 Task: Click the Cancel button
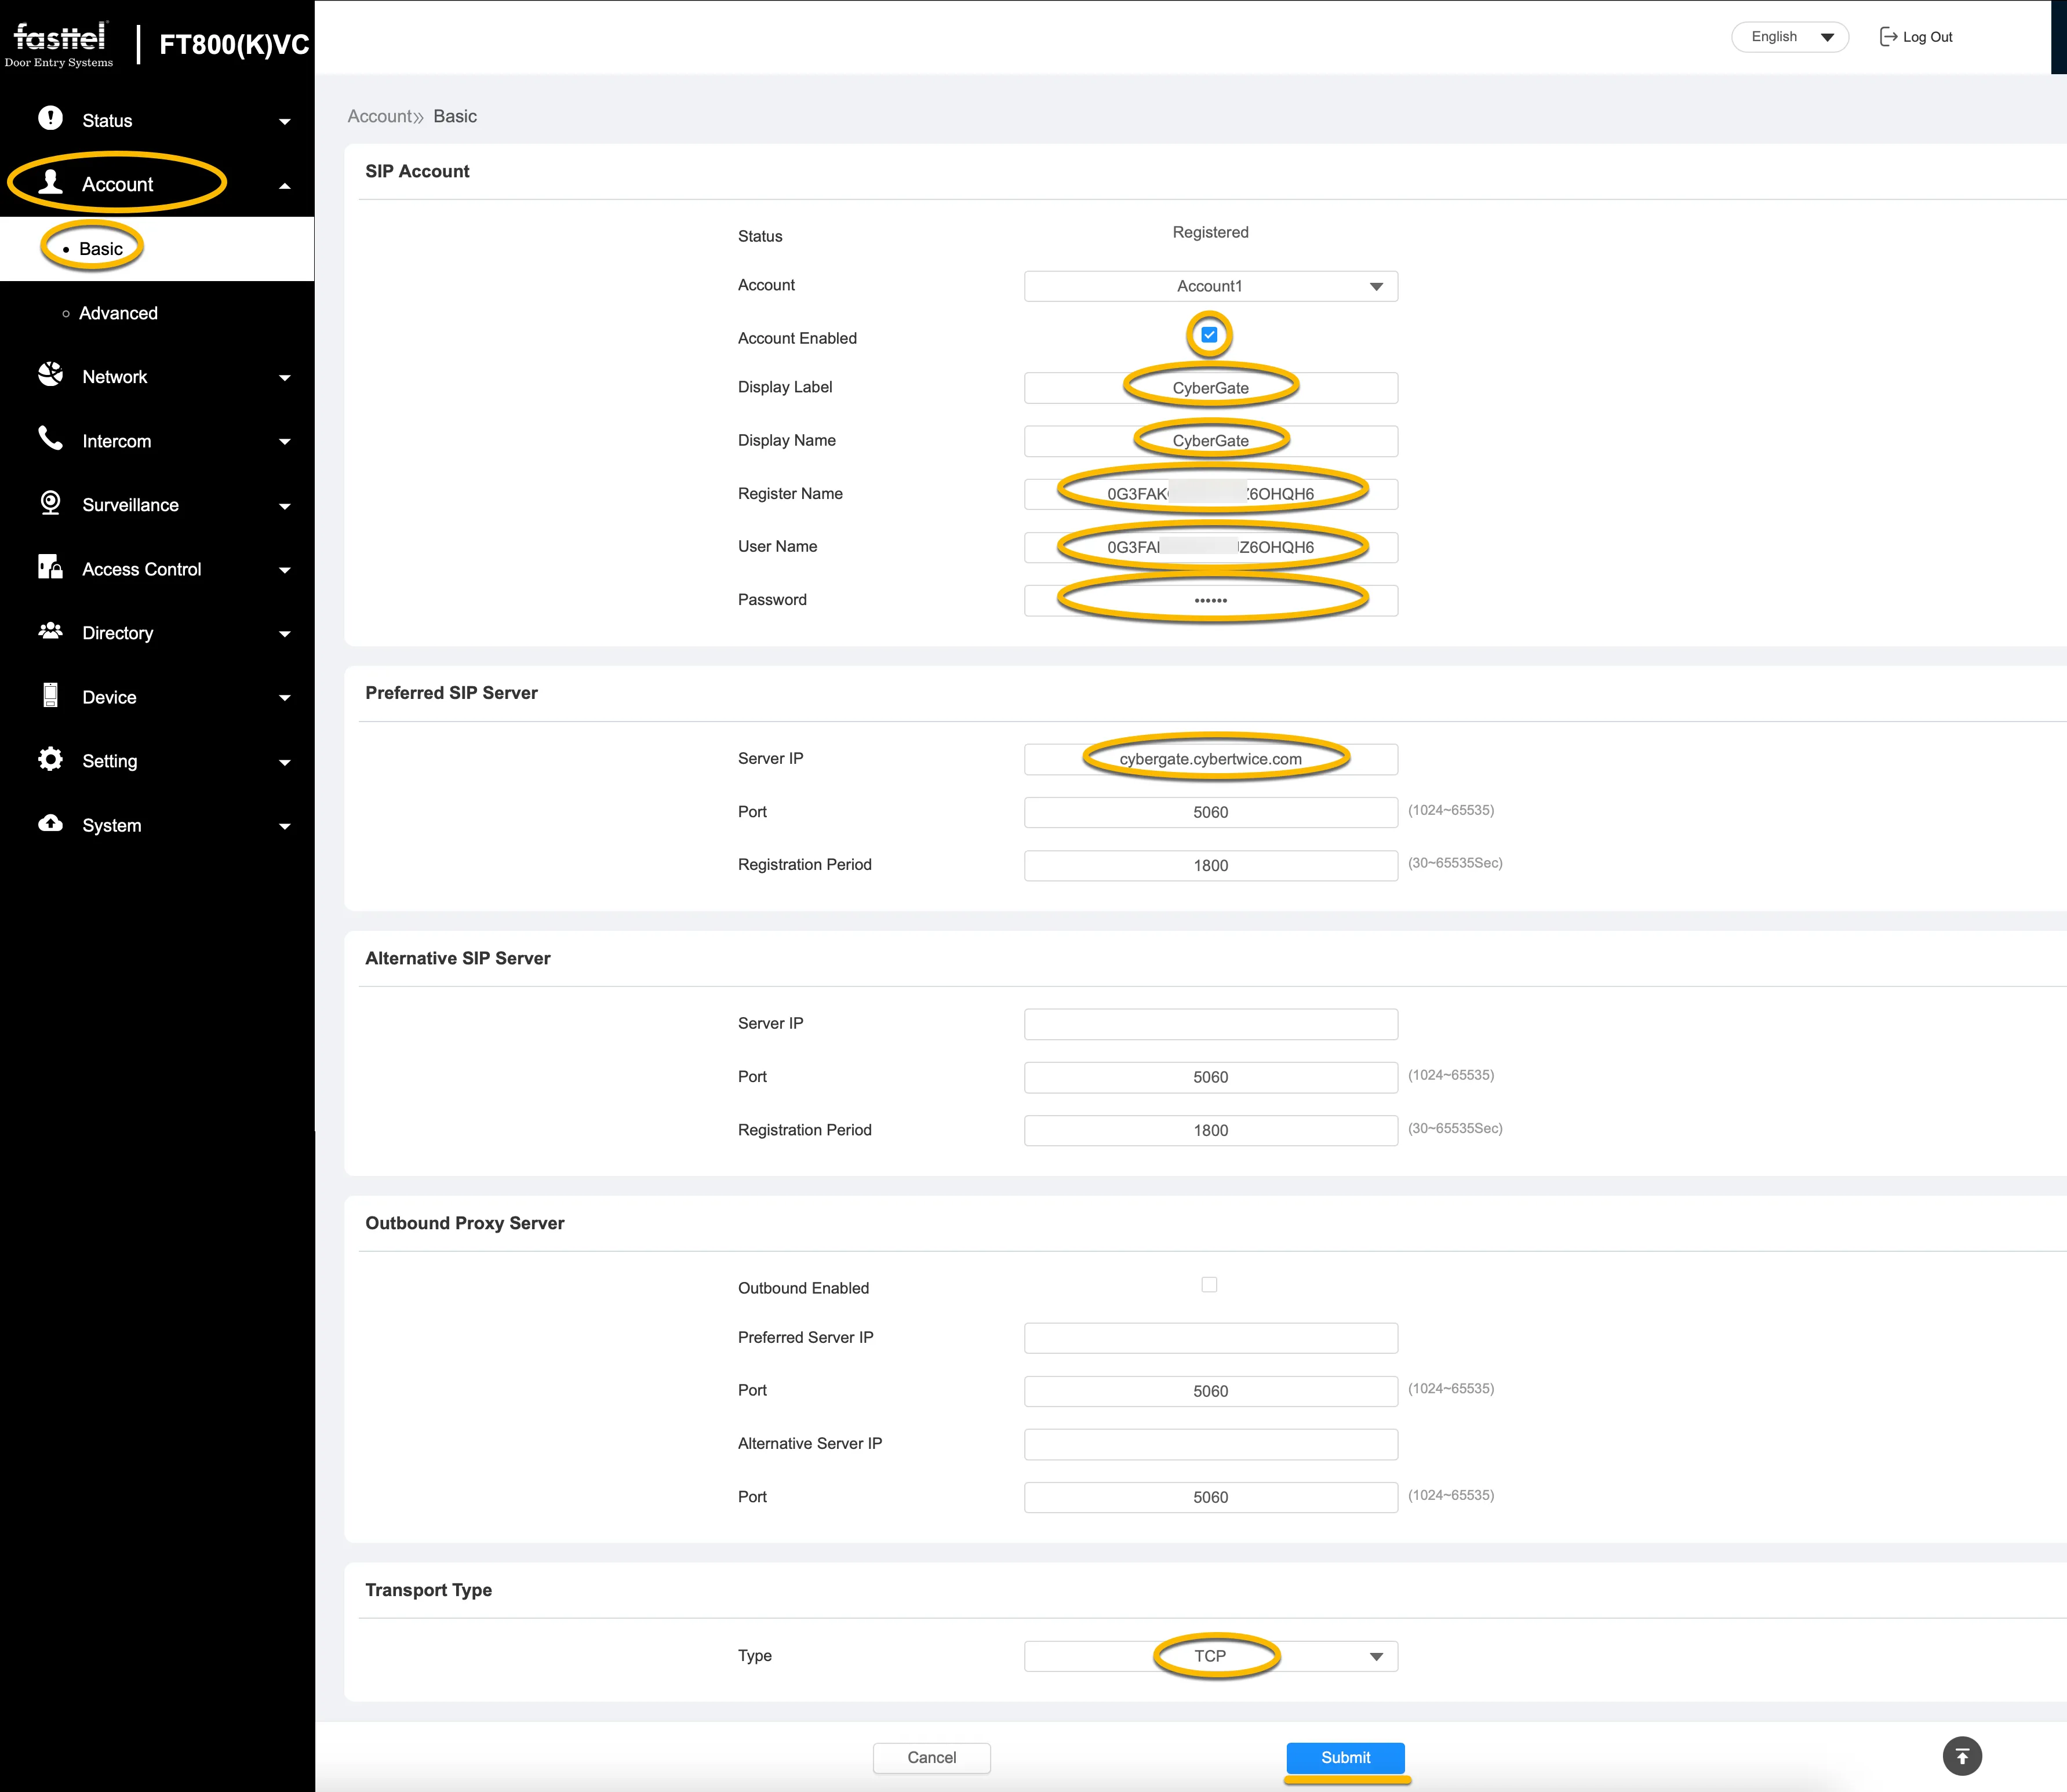932,1758
